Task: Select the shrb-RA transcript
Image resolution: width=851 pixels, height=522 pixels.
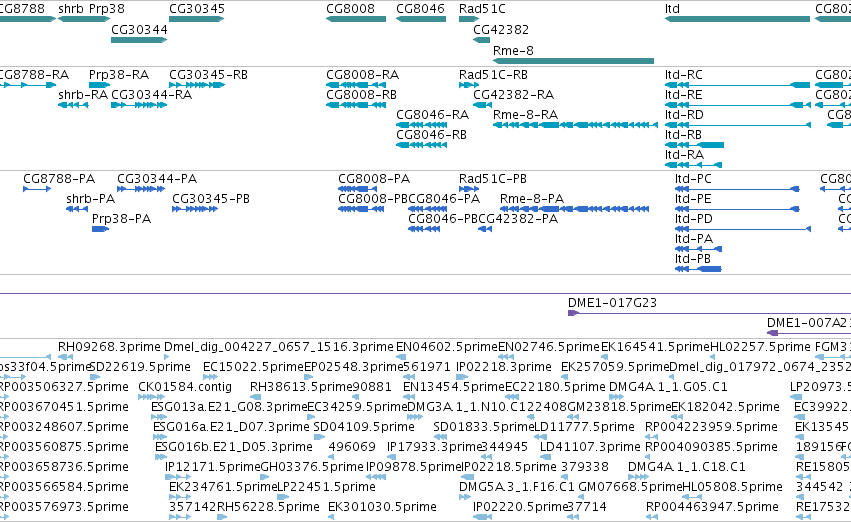Action: point(73,105)
